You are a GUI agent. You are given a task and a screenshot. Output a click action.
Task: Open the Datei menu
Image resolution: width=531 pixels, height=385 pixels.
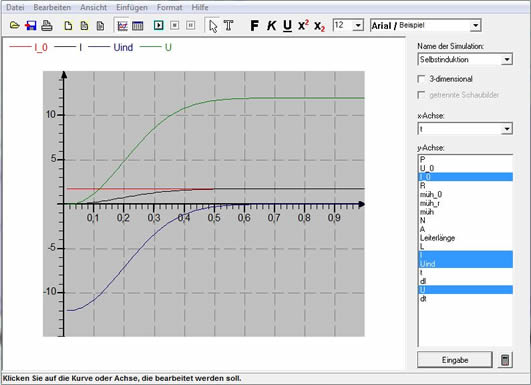(15, 7)
